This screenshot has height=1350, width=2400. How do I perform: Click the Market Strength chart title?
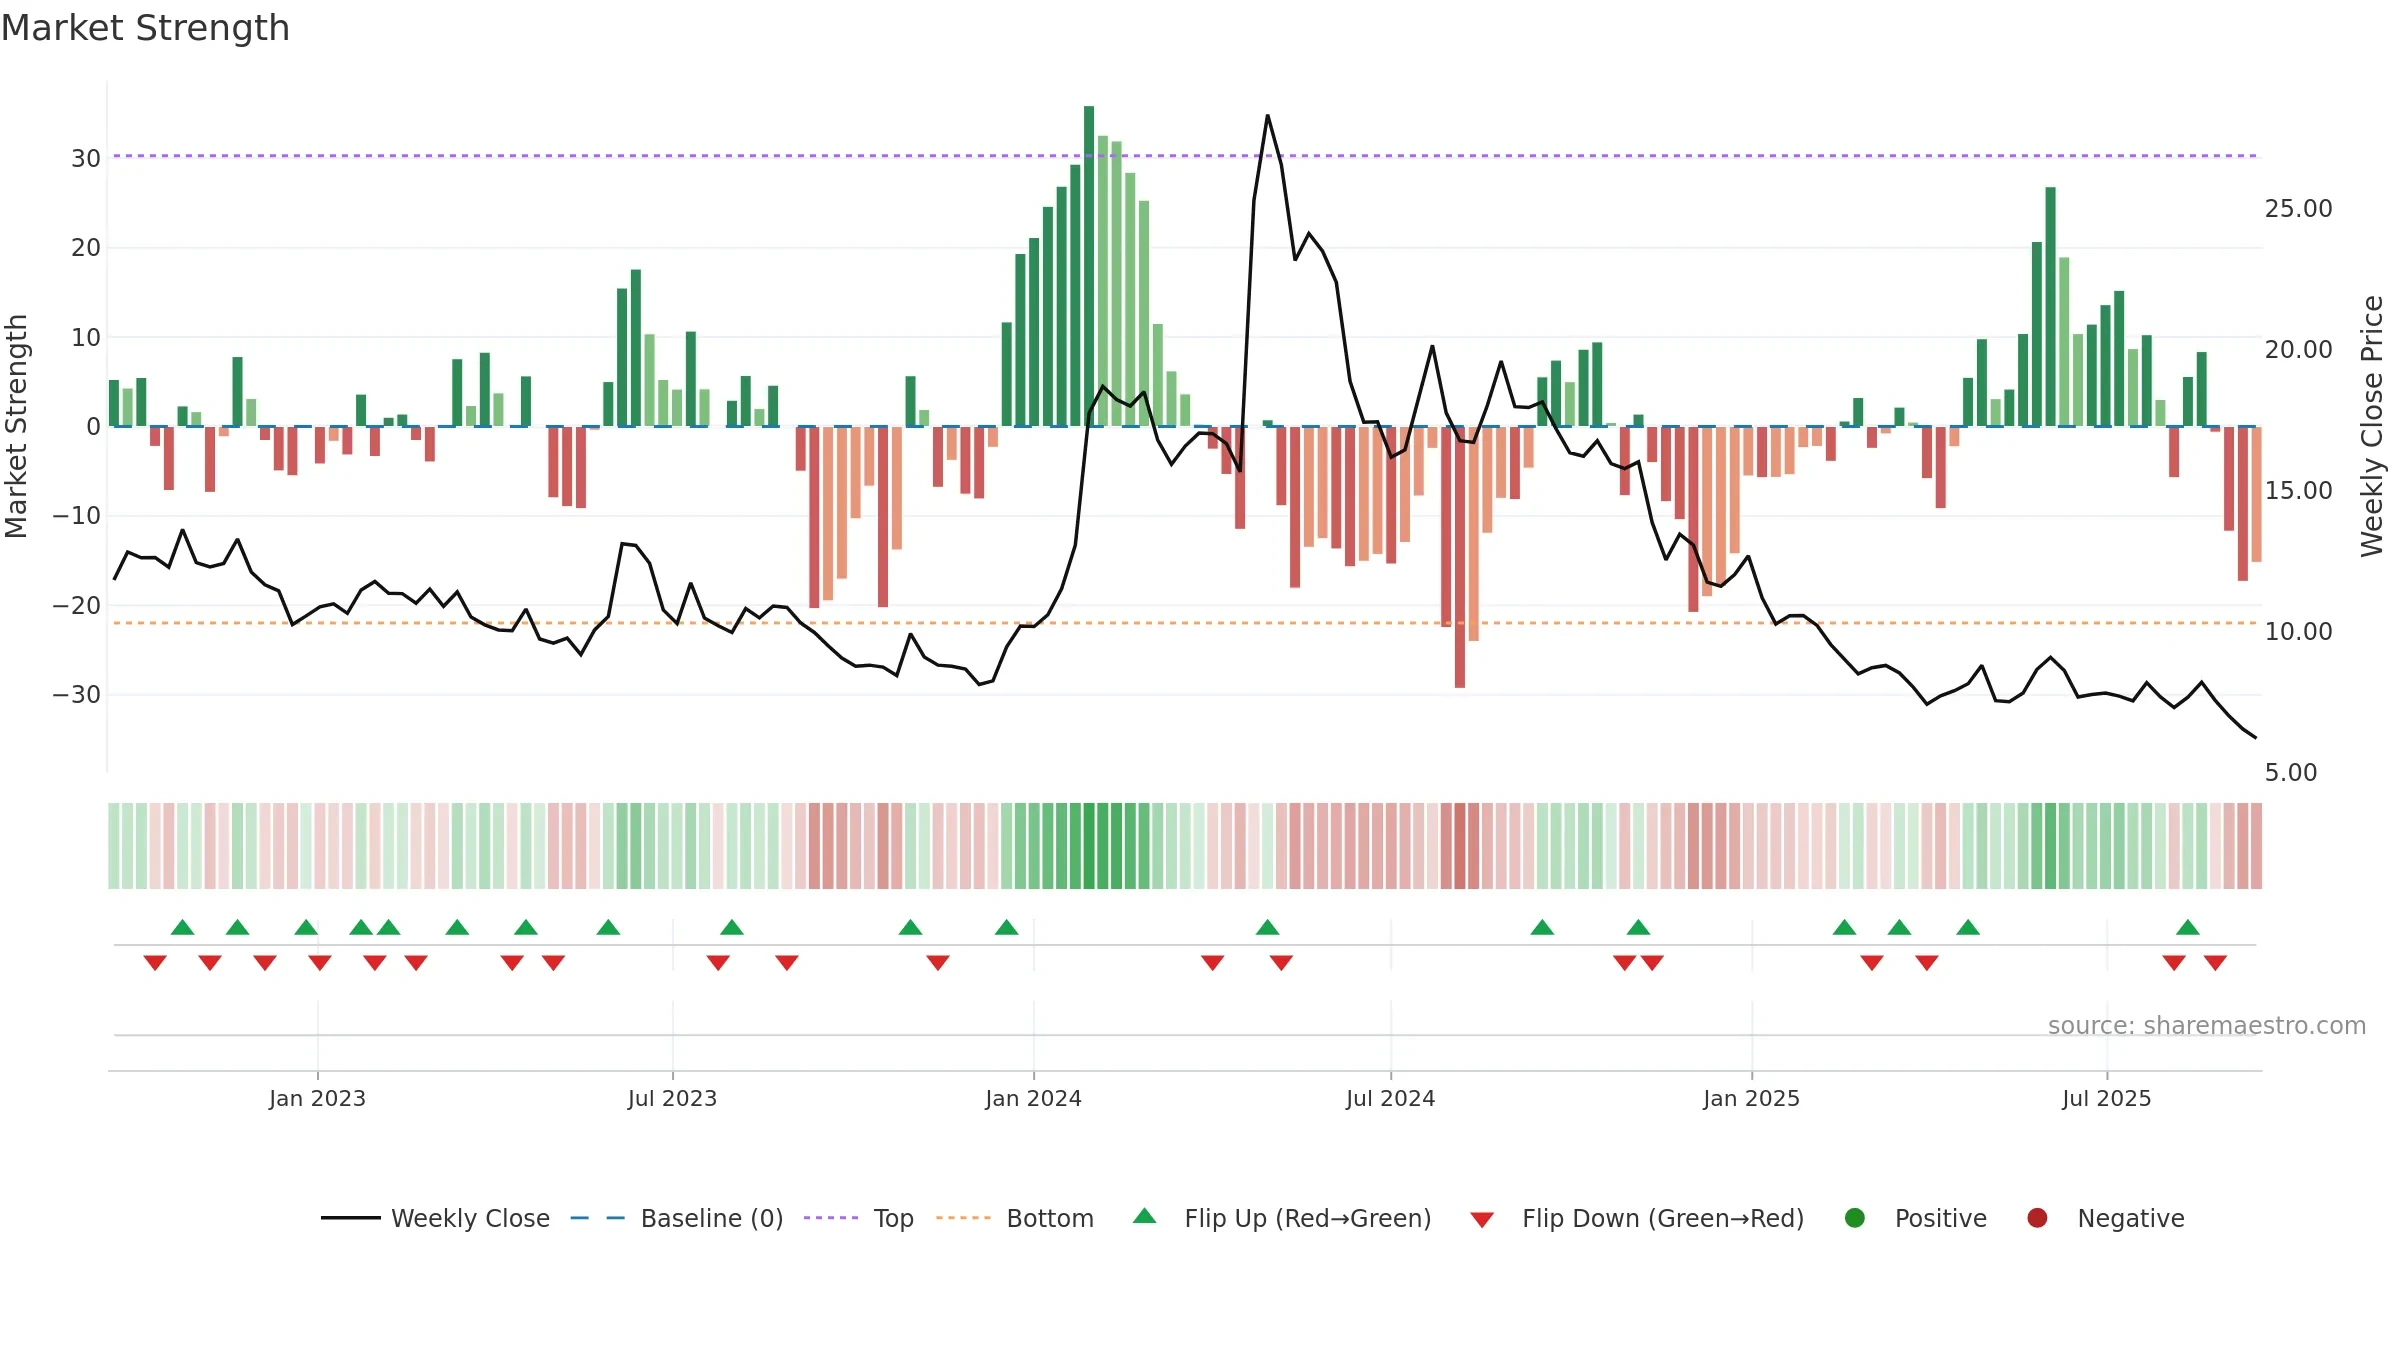pyautogui.click(x=146, y=28)
